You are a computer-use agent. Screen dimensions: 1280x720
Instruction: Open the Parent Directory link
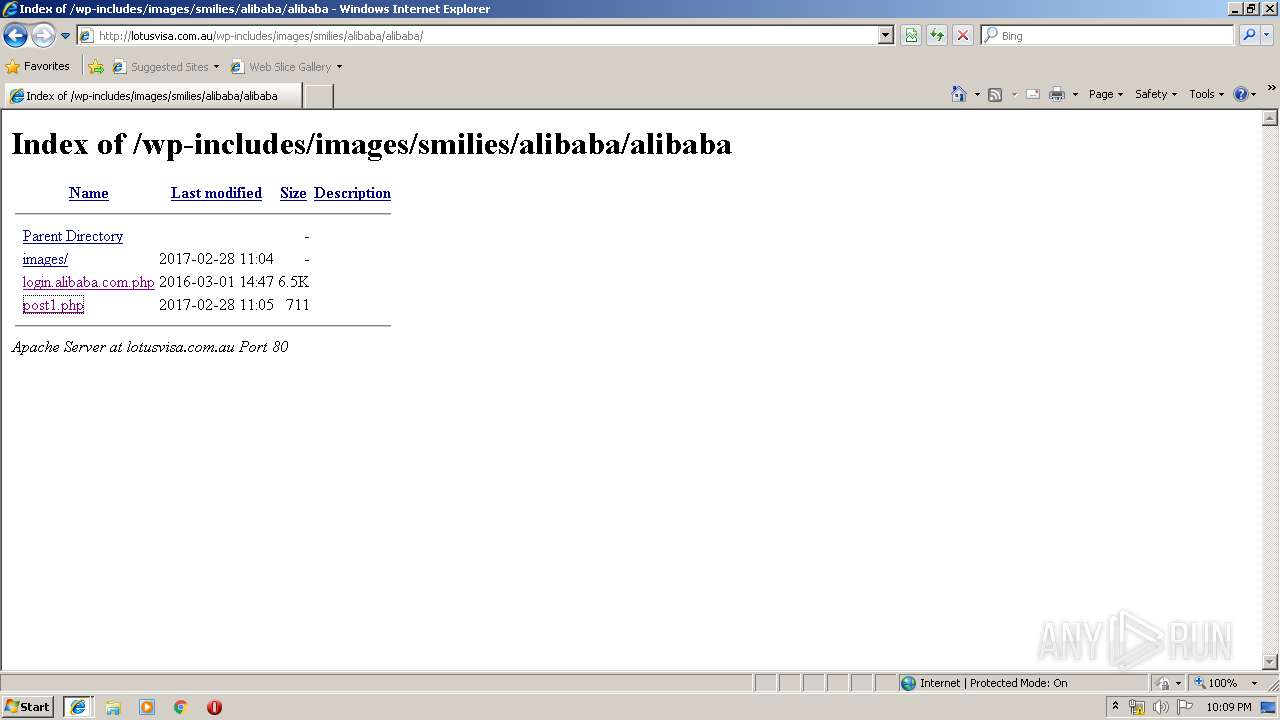tap(73, 236)
